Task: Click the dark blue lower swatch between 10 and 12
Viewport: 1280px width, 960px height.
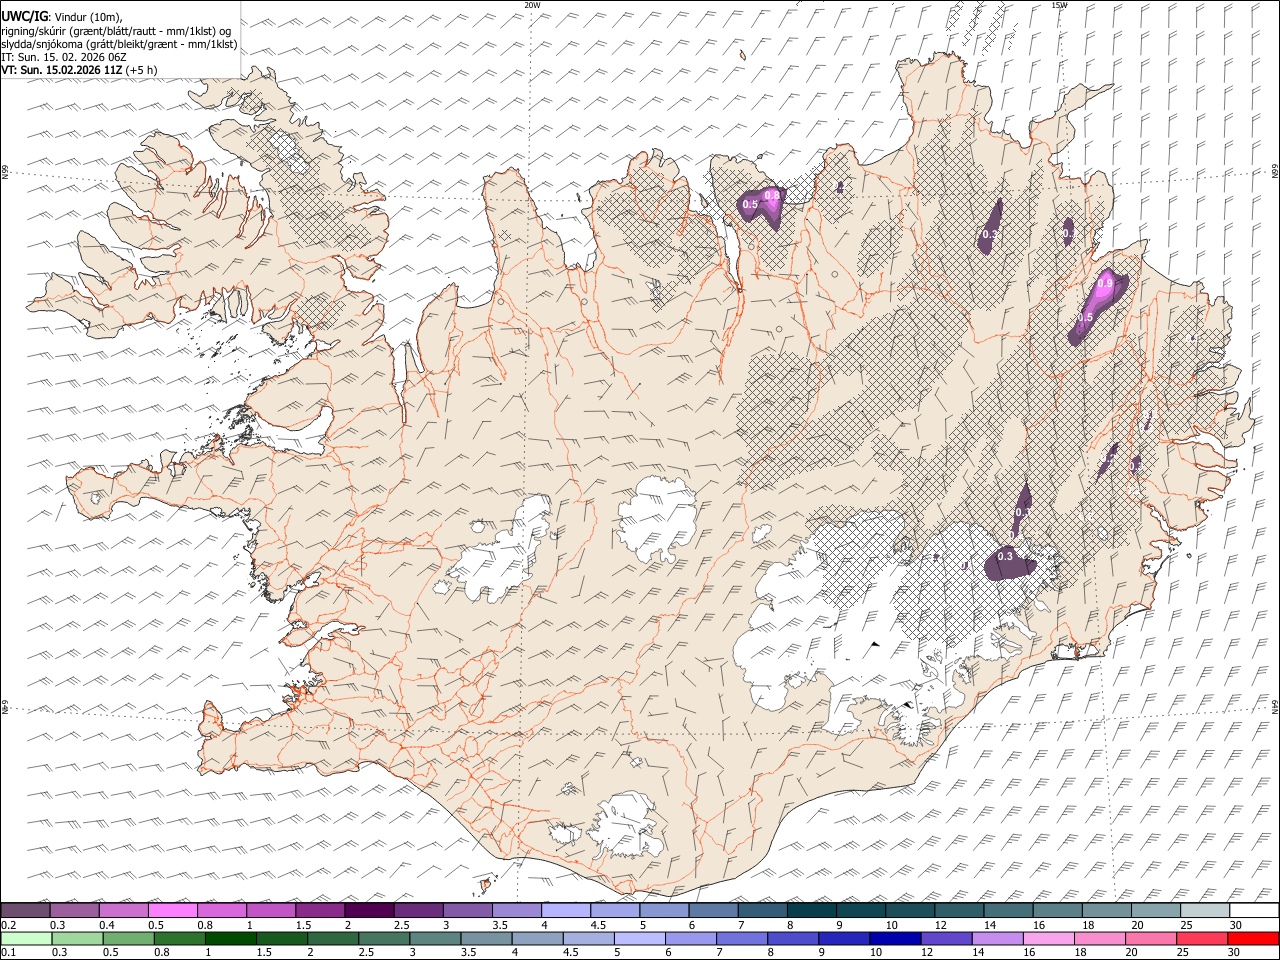Action: pyautogui.click(x=894, y=938)
